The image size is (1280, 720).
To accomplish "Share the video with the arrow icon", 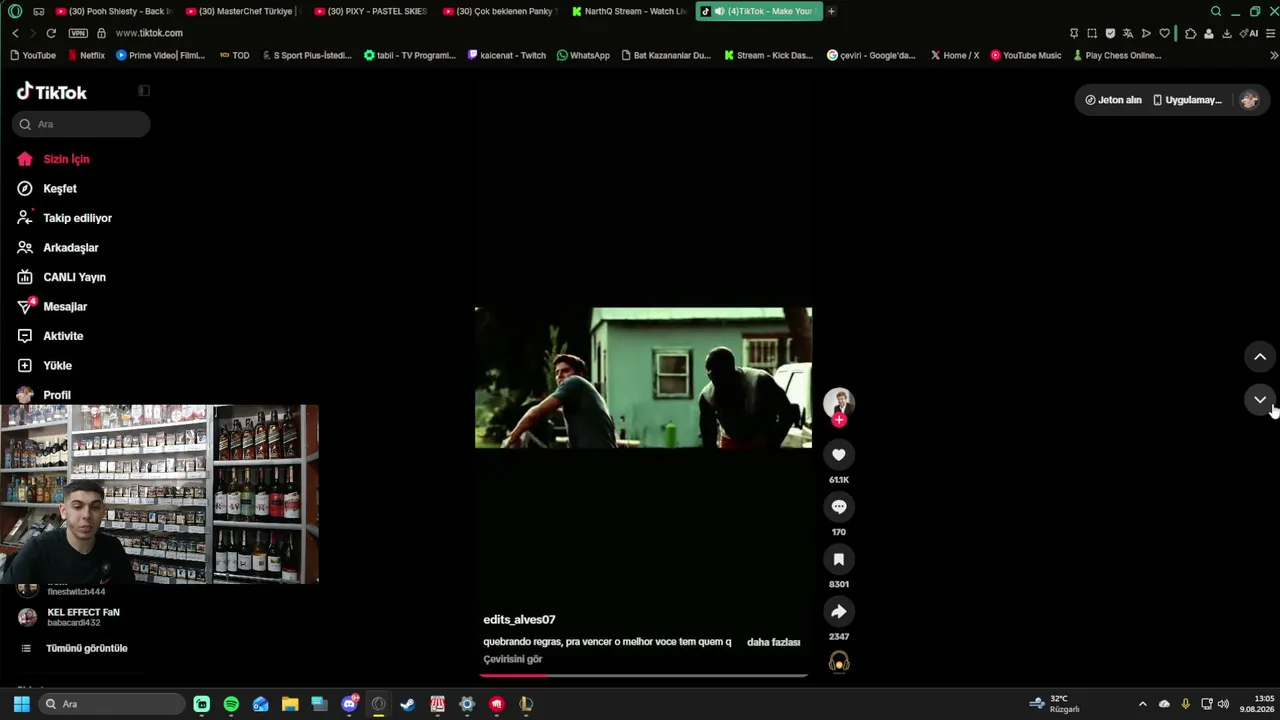I will pos(839,611).
